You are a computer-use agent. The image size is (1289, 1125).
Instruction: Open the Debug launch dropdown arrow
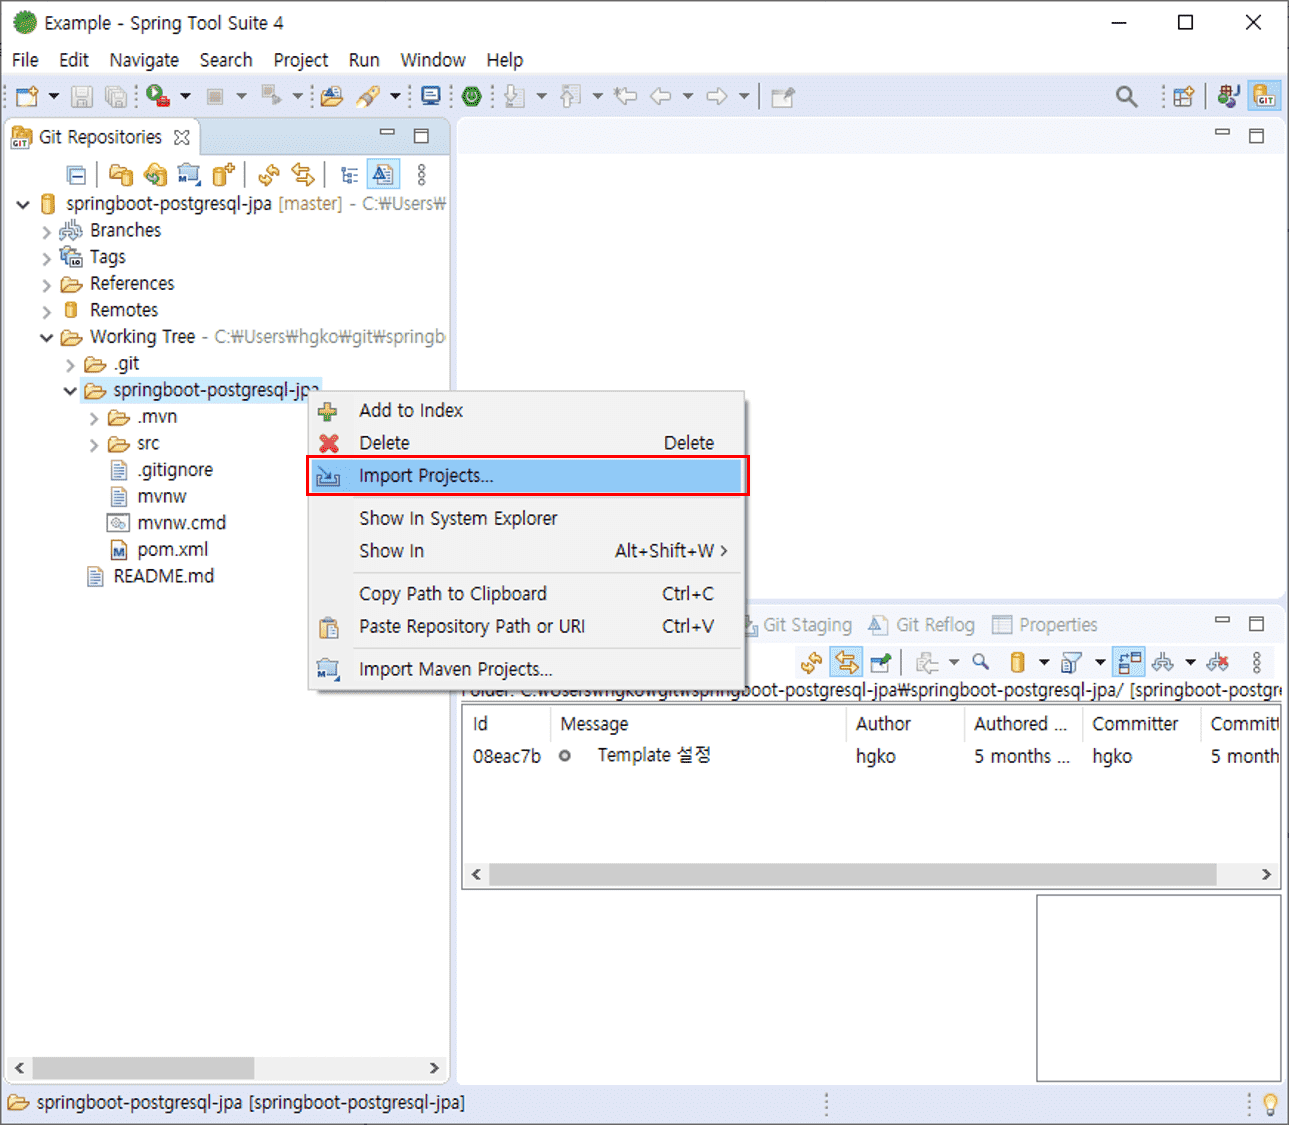pos(185,96)
